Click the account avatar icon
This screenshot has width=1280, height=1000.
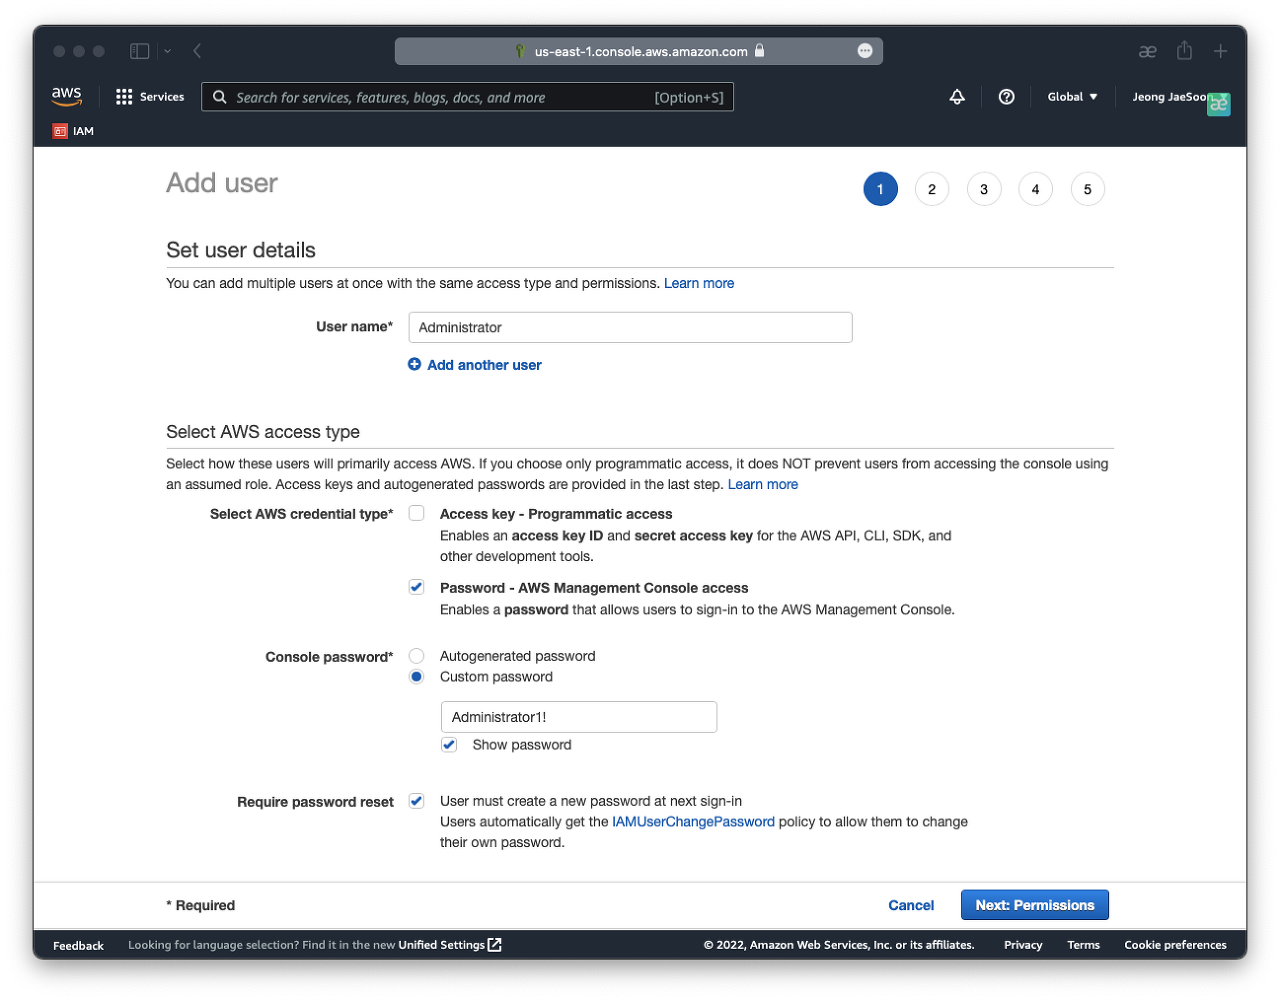pyautogui.click(x=1219, y=104)
